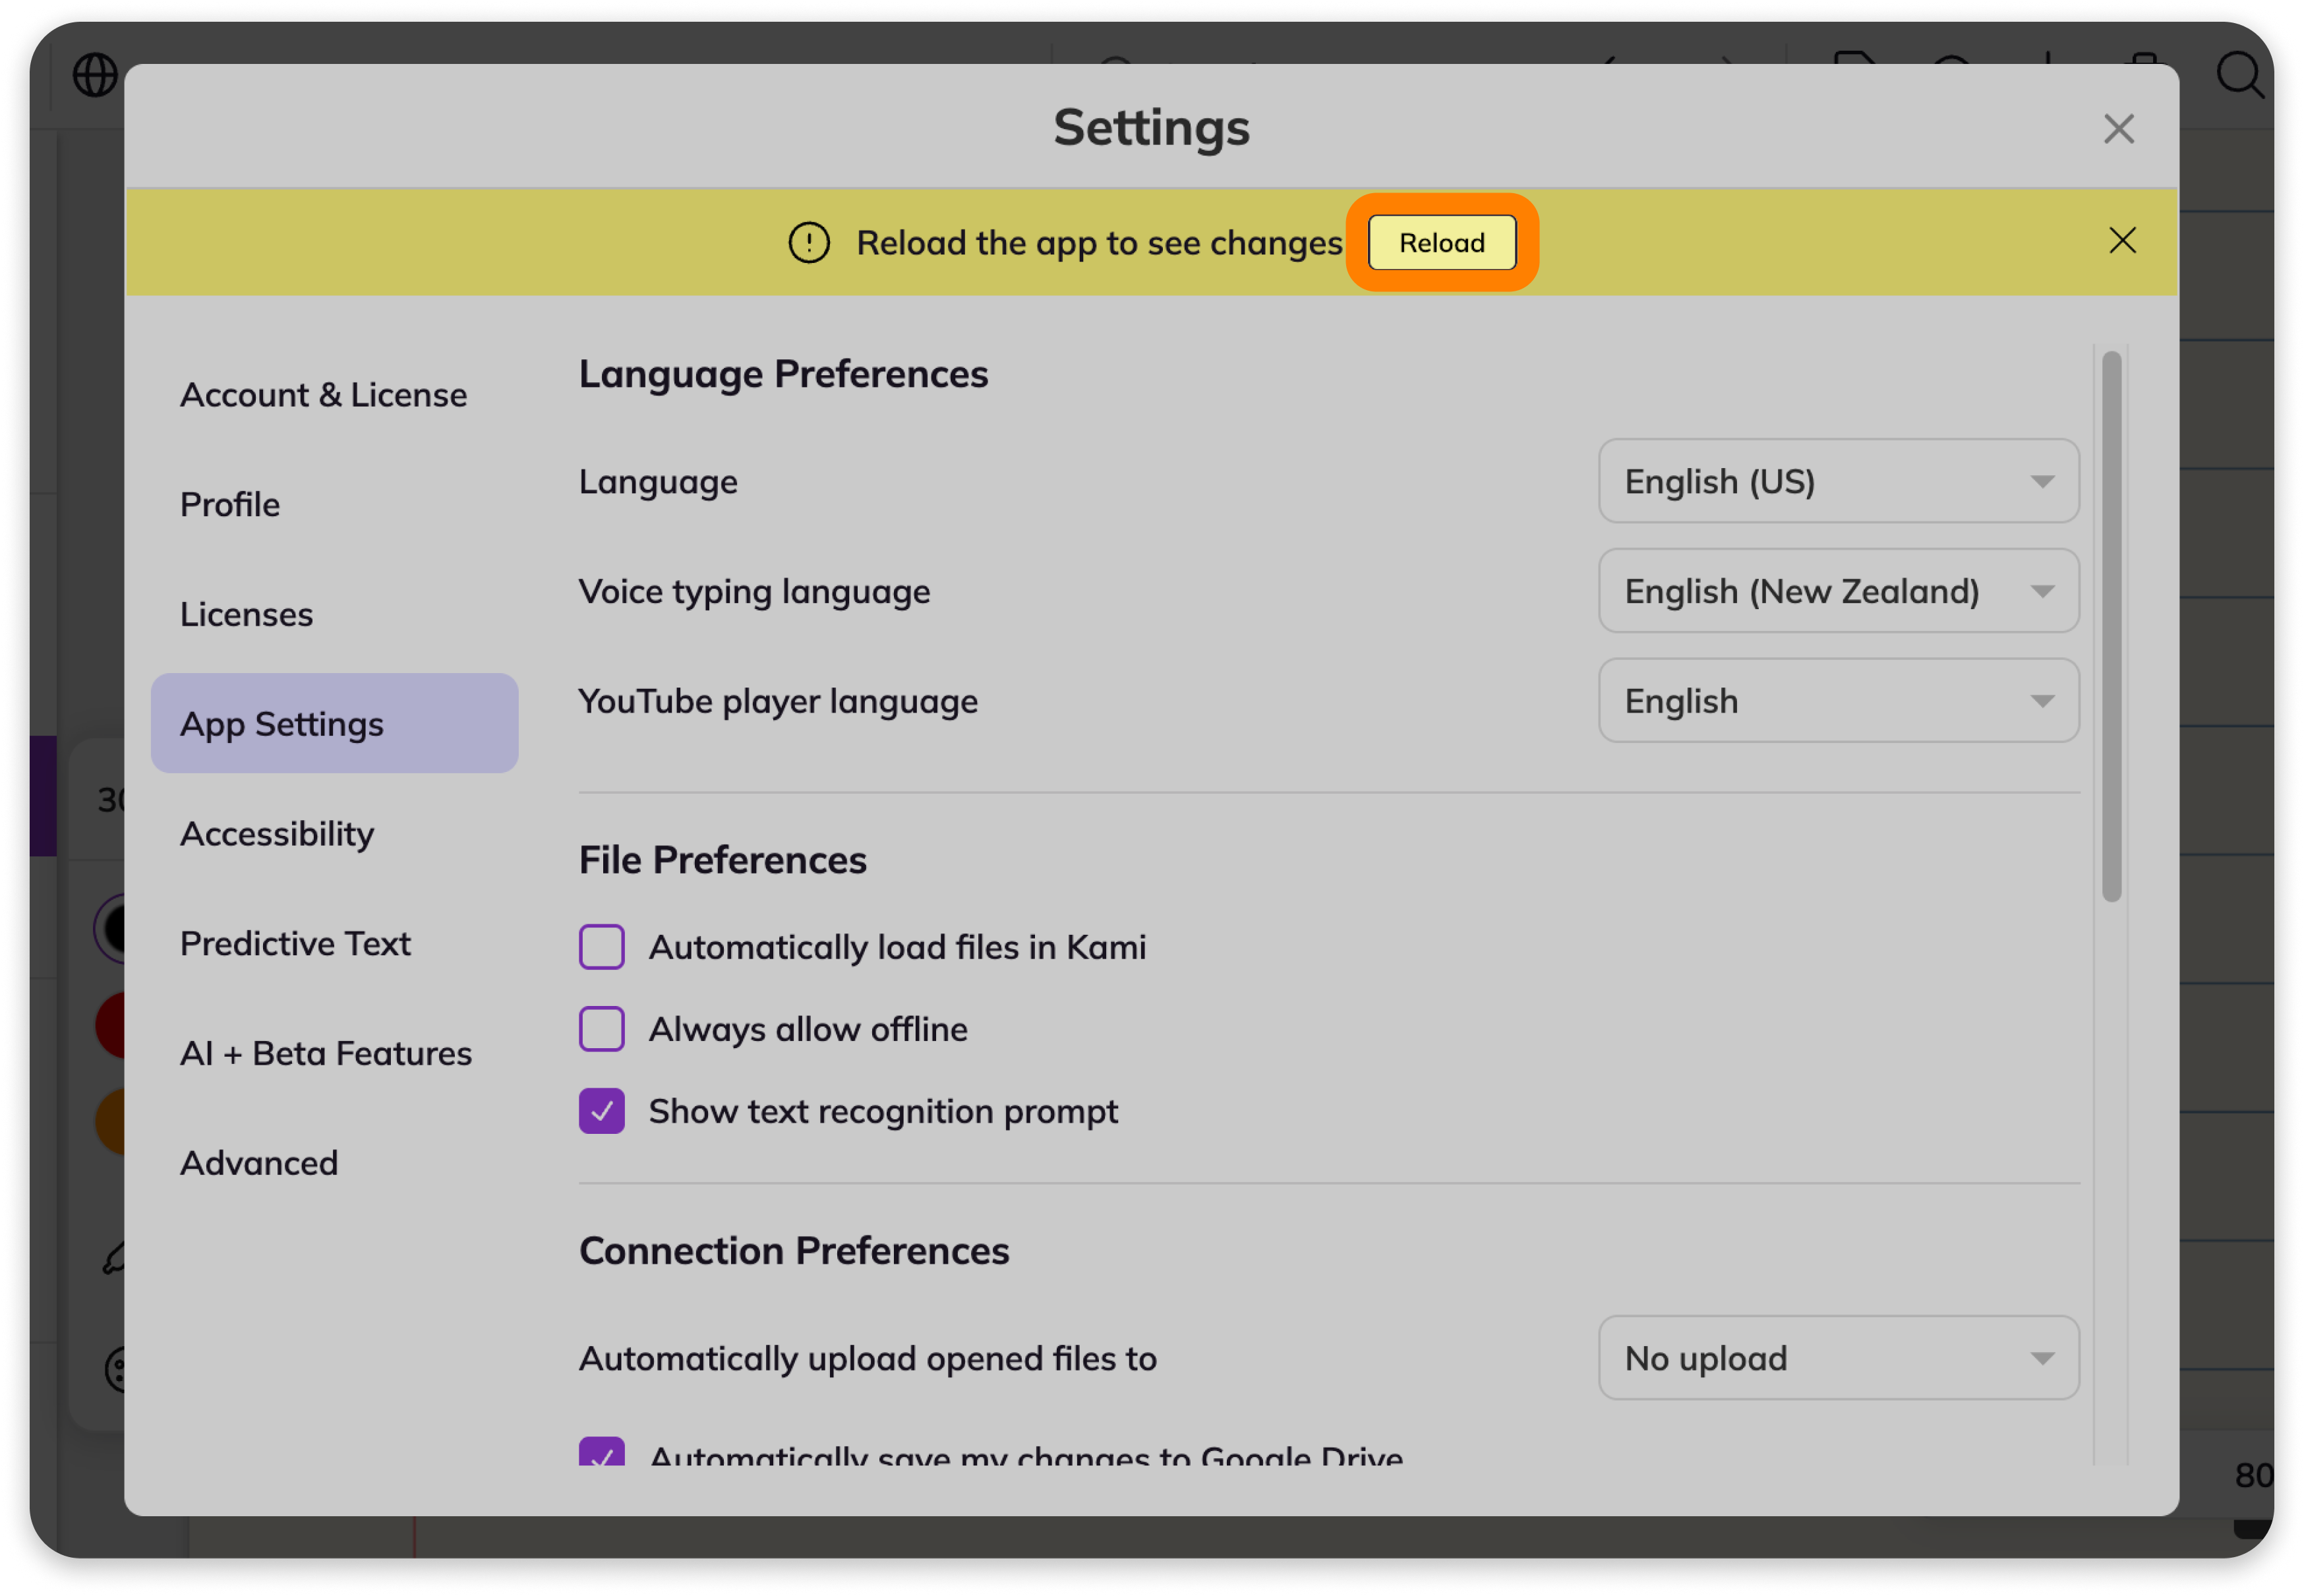
Task: Switch to Advanced settings
Action: (334, 1163)
